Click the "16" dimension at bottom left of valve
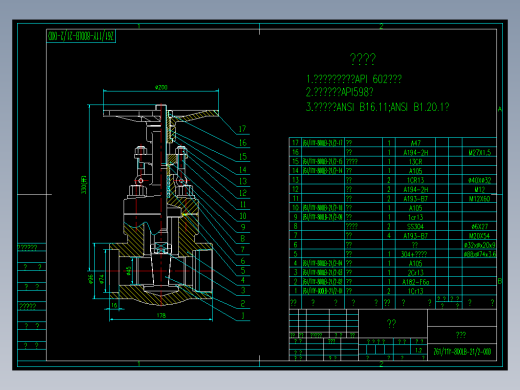Screen dimensions: 520x390 coord(114,305)
